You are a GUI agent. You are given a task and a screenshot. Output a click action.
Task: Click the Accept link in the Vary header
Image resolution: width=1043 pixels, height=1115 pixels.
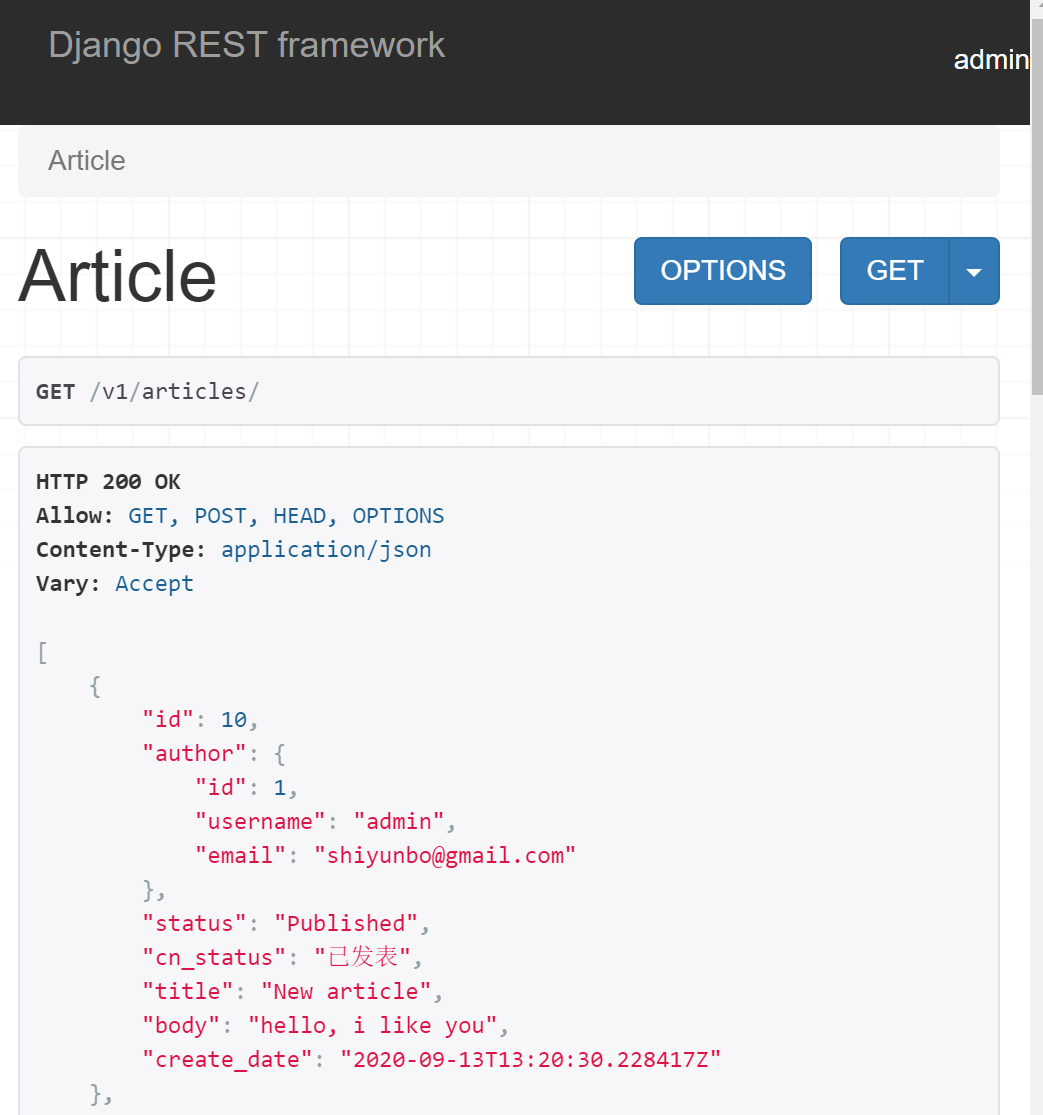point(154,583)
